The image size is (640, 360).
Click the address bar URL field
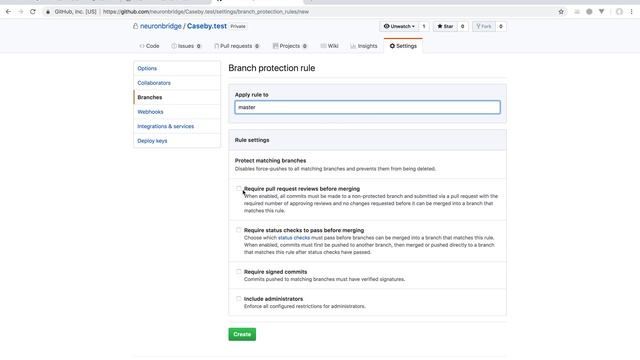click(206, 12)
